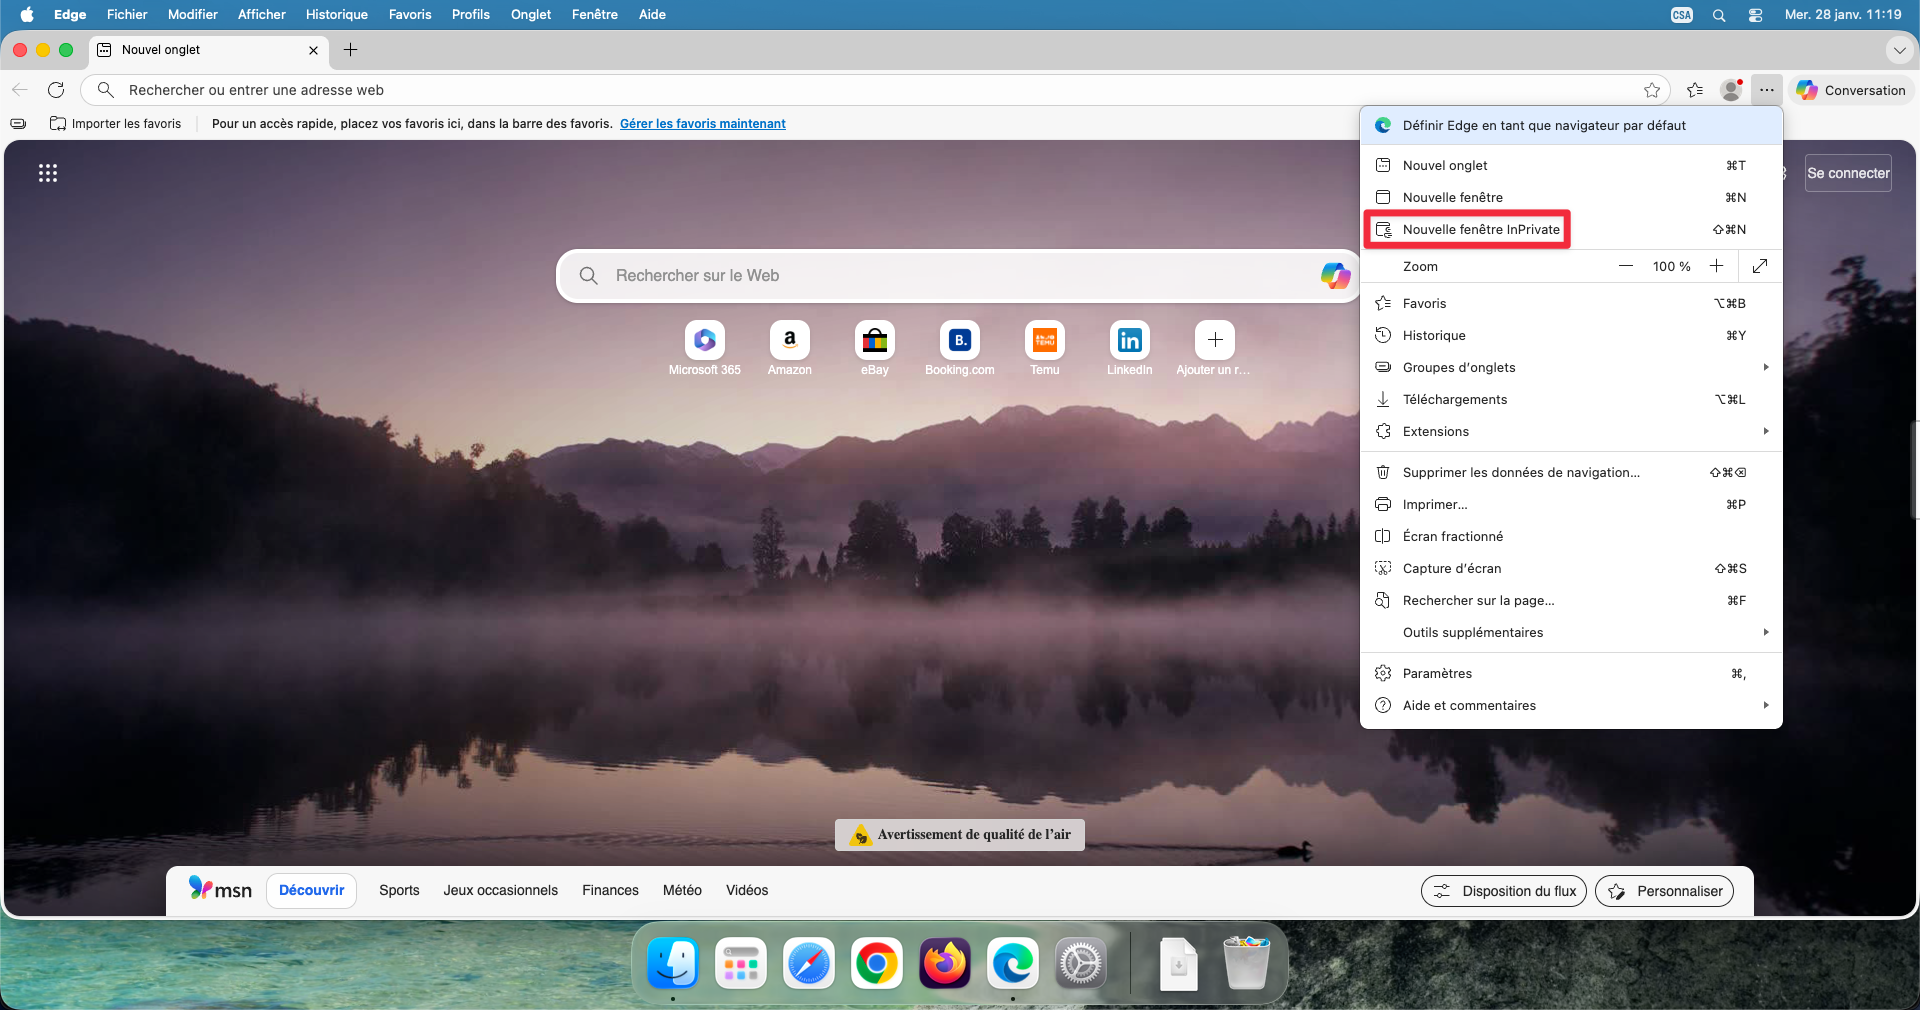The image size is (1920, 1010).
Task: Open Spotlight search in menu bar
Action: [x=1719, y=15]
